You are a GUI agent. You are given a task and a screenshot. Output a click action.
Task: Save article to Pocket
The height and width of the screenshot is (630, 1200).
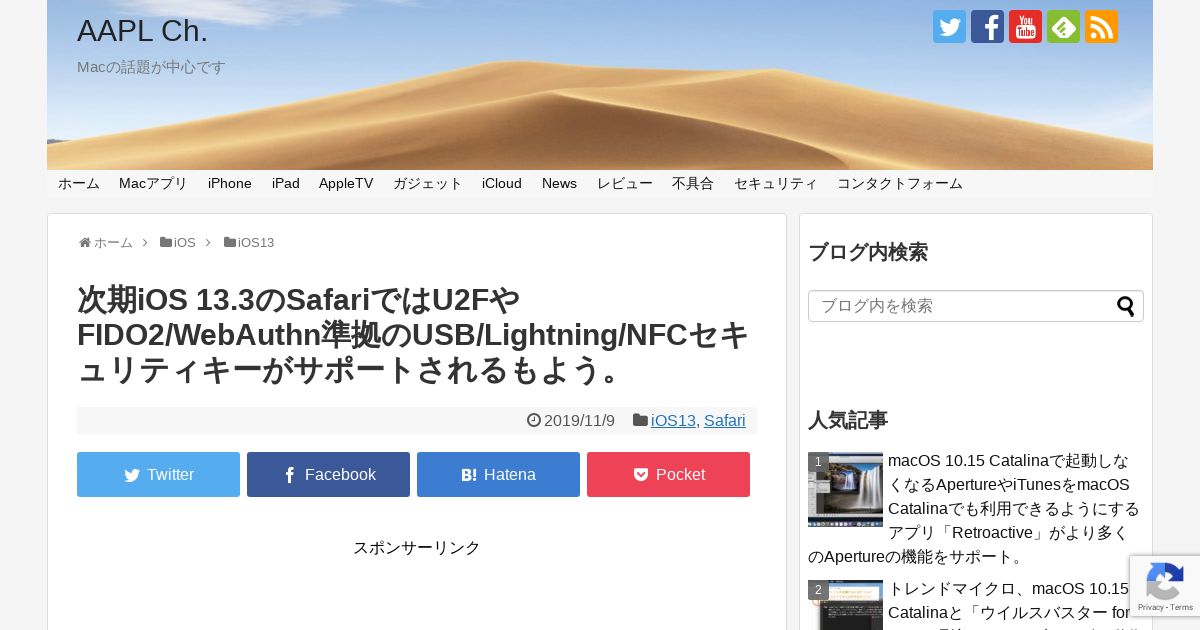(668, 474)
